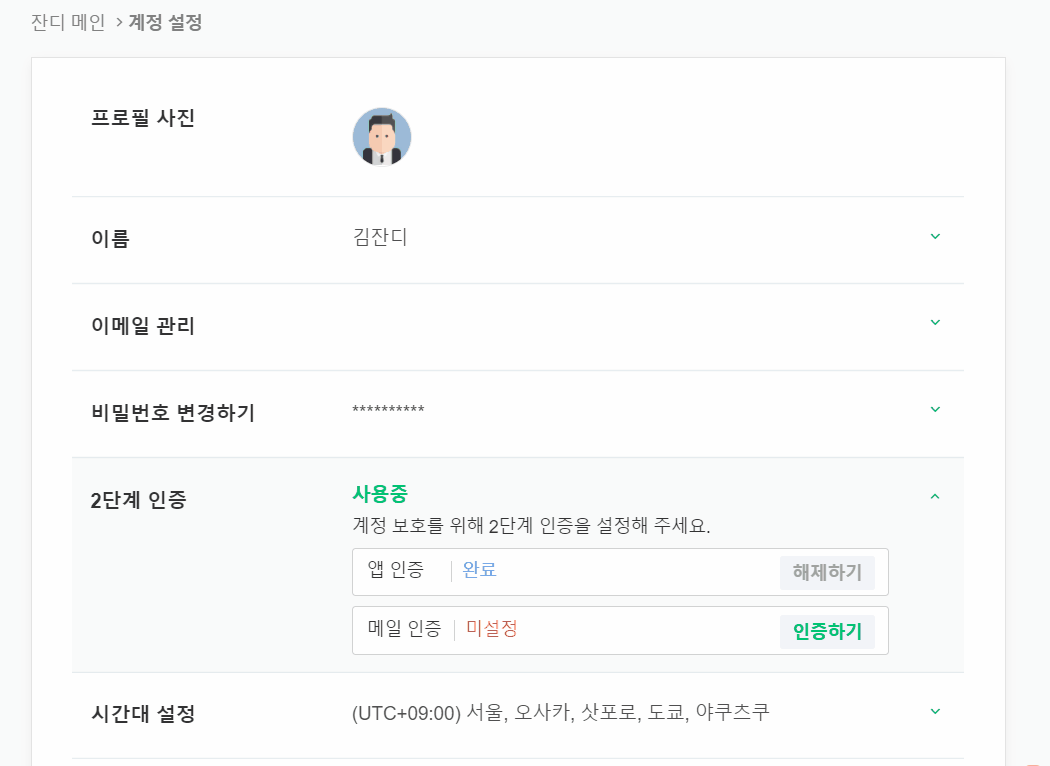Click the 2단계 인증 label
Screen dimensions: 1050x766
138,500
